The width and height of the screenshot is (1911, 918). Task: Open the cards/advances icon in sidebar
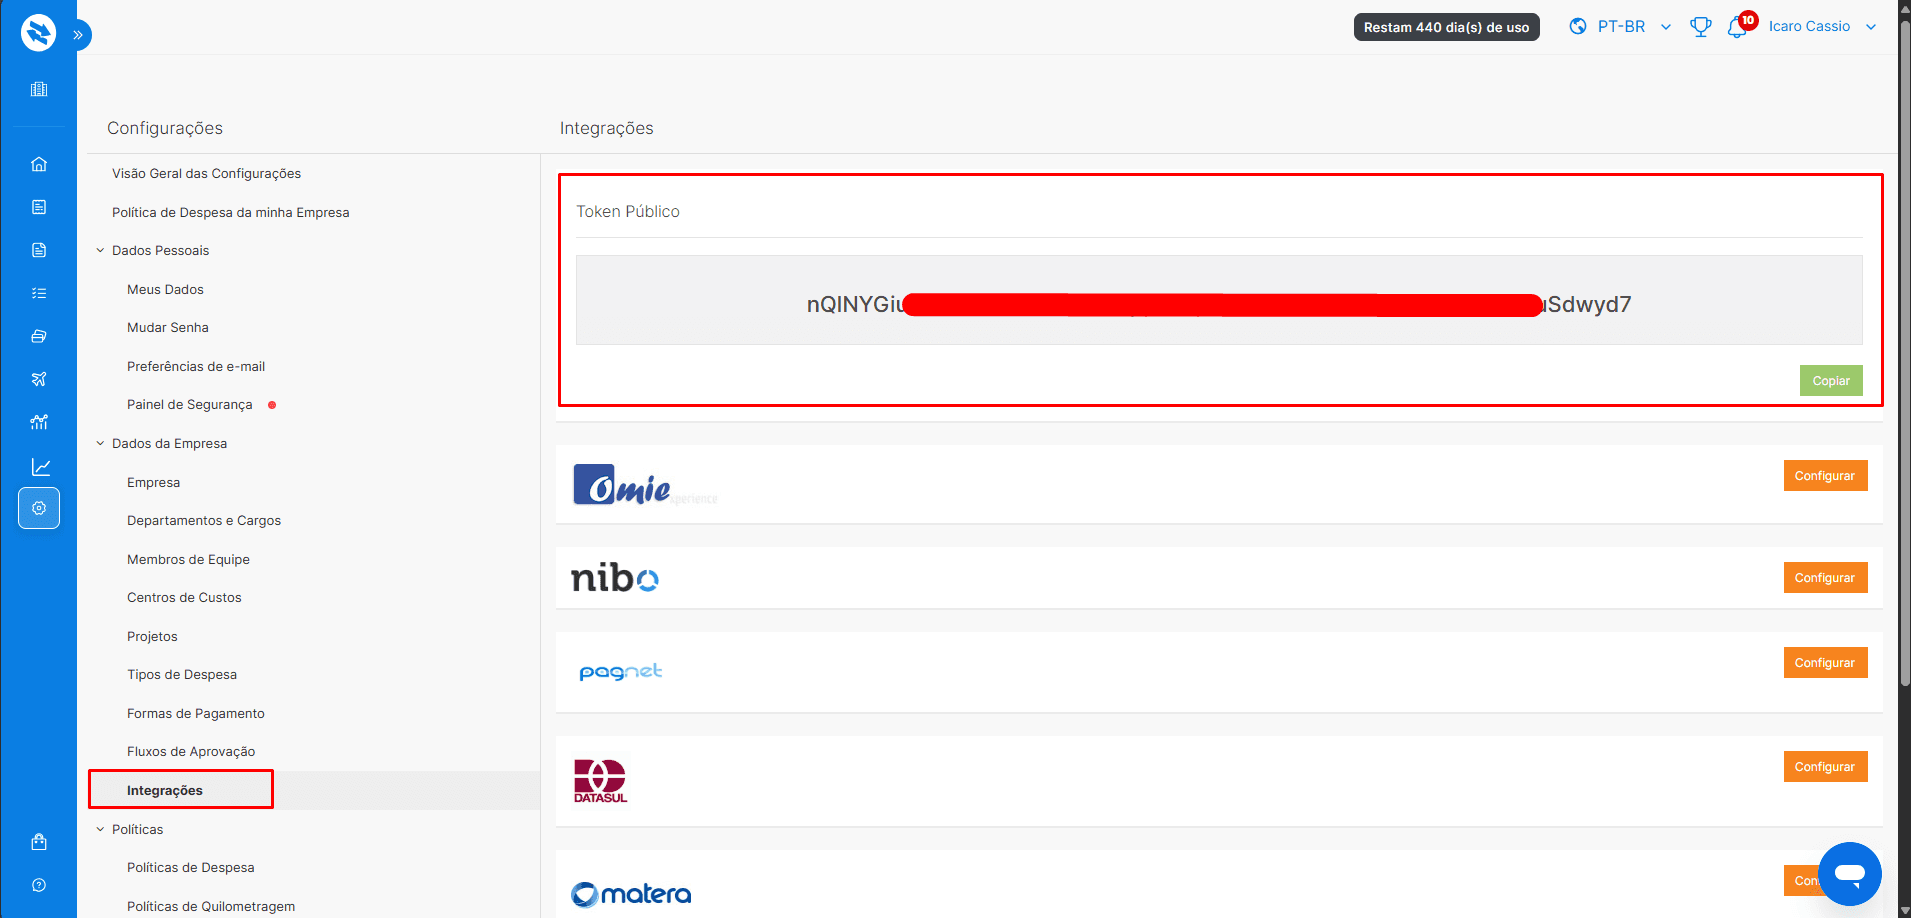tap(39, 336)
